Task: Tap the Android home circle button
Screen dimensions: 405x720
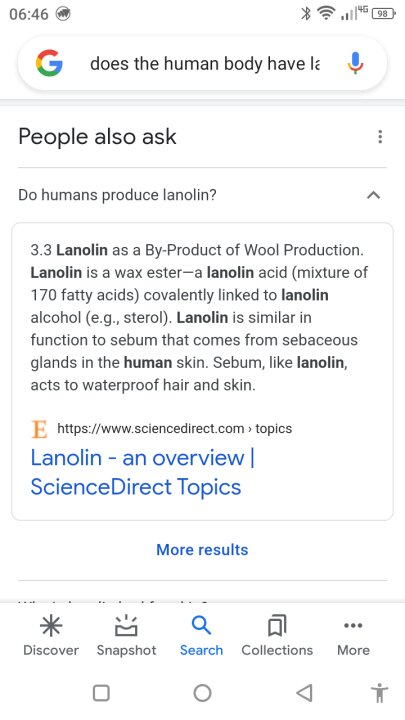Action: pos(202,692)
